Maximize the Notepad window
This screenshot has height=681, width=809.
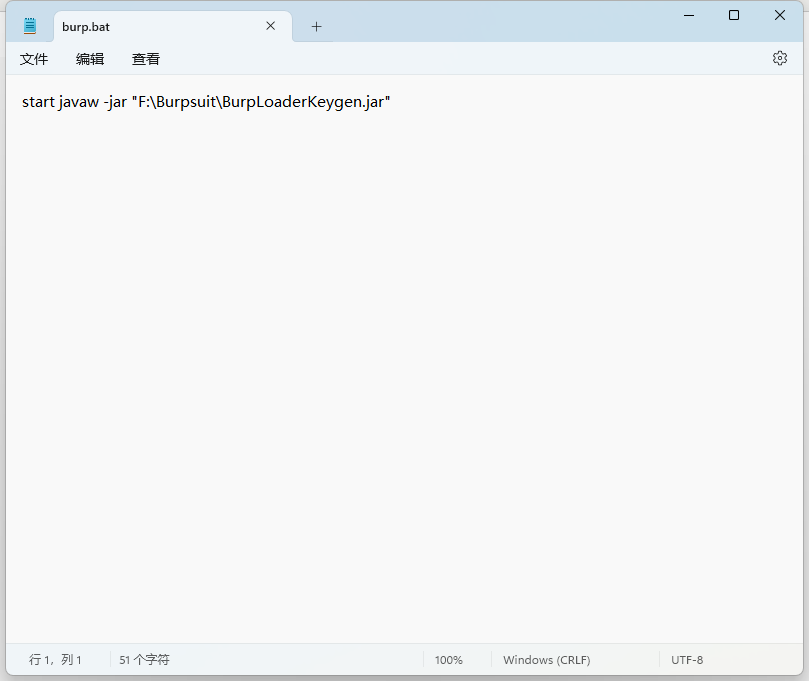[734, 15]
